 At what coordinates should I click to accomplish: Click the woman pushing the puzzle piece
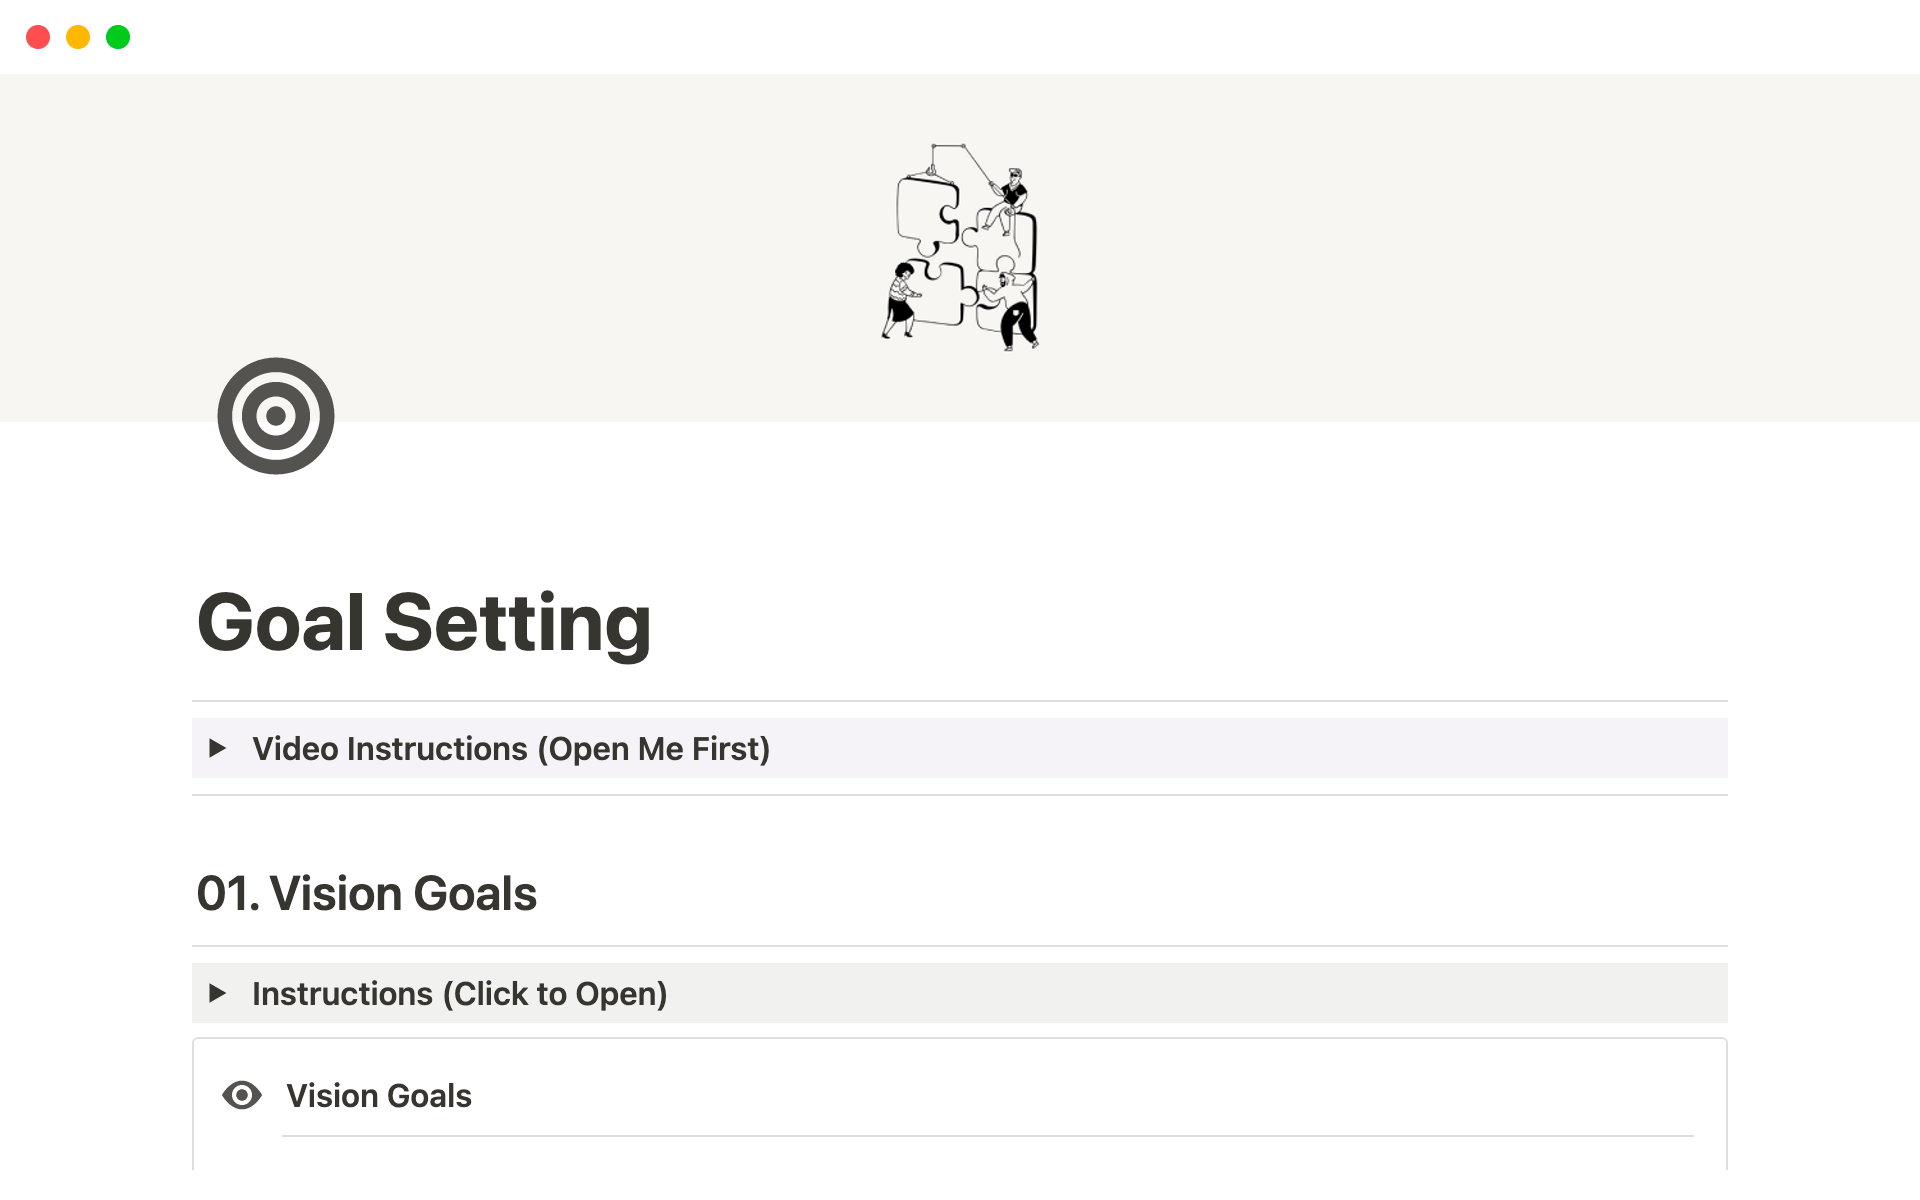[x=902, y=299]
